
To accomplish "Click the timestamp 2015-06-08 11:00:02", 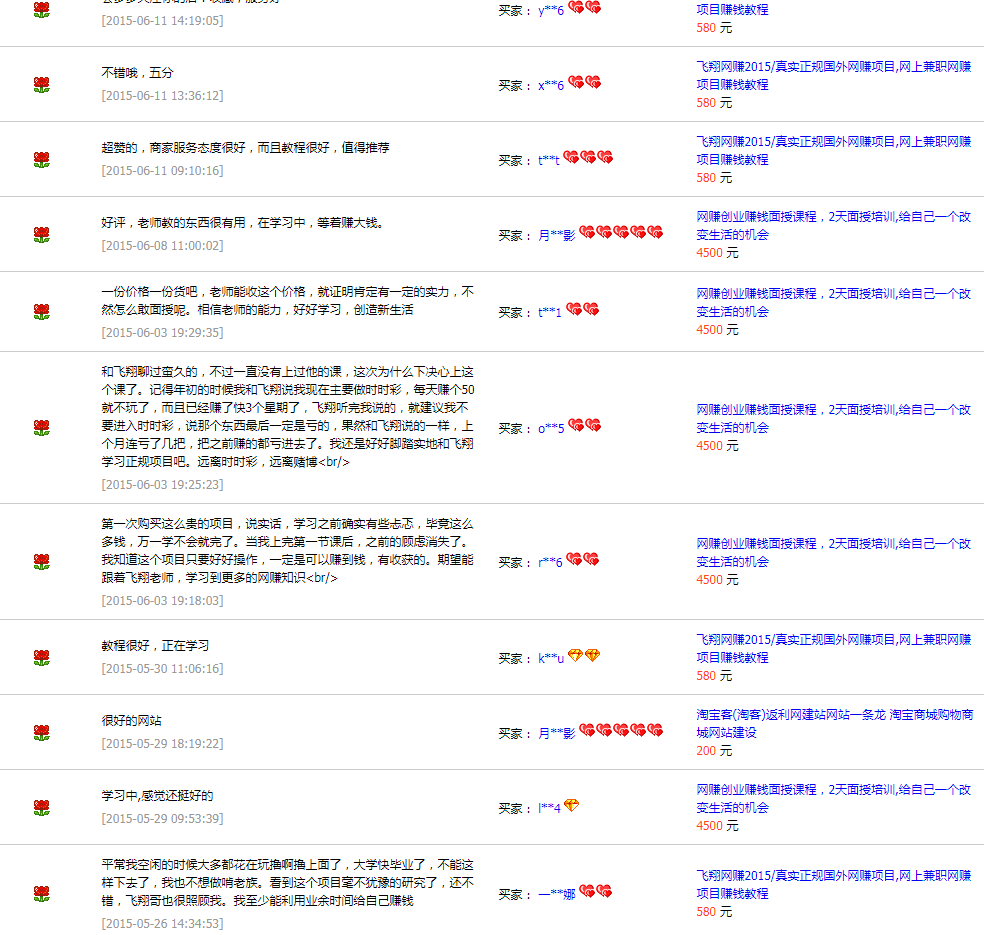I will [x=162, y=245].
